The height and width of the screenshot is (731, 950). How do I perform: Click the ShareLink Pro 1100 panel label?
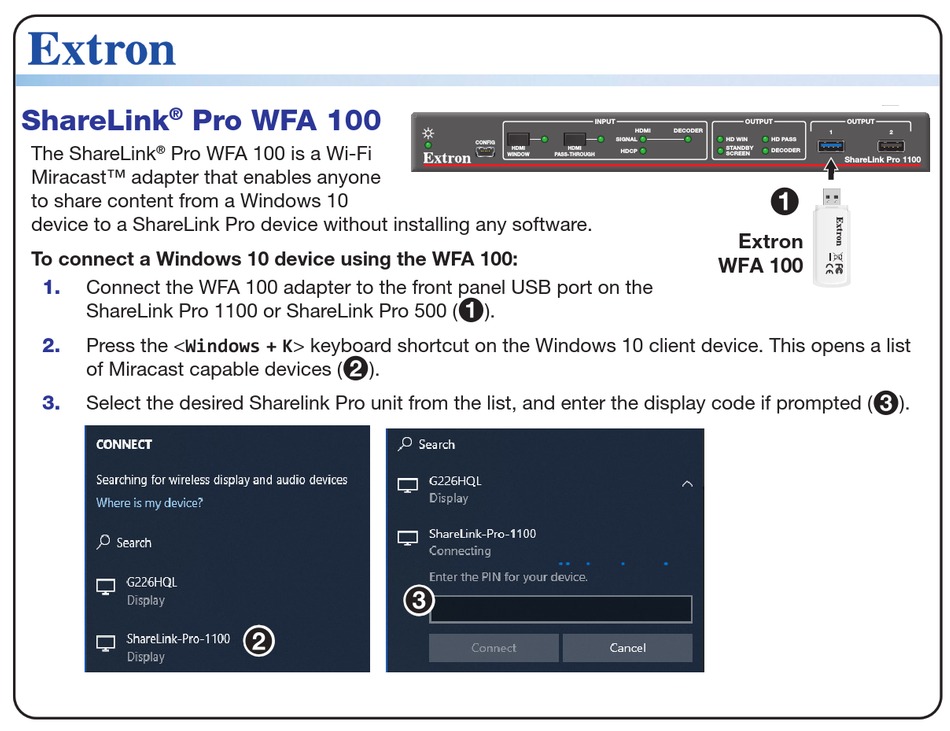882,160
